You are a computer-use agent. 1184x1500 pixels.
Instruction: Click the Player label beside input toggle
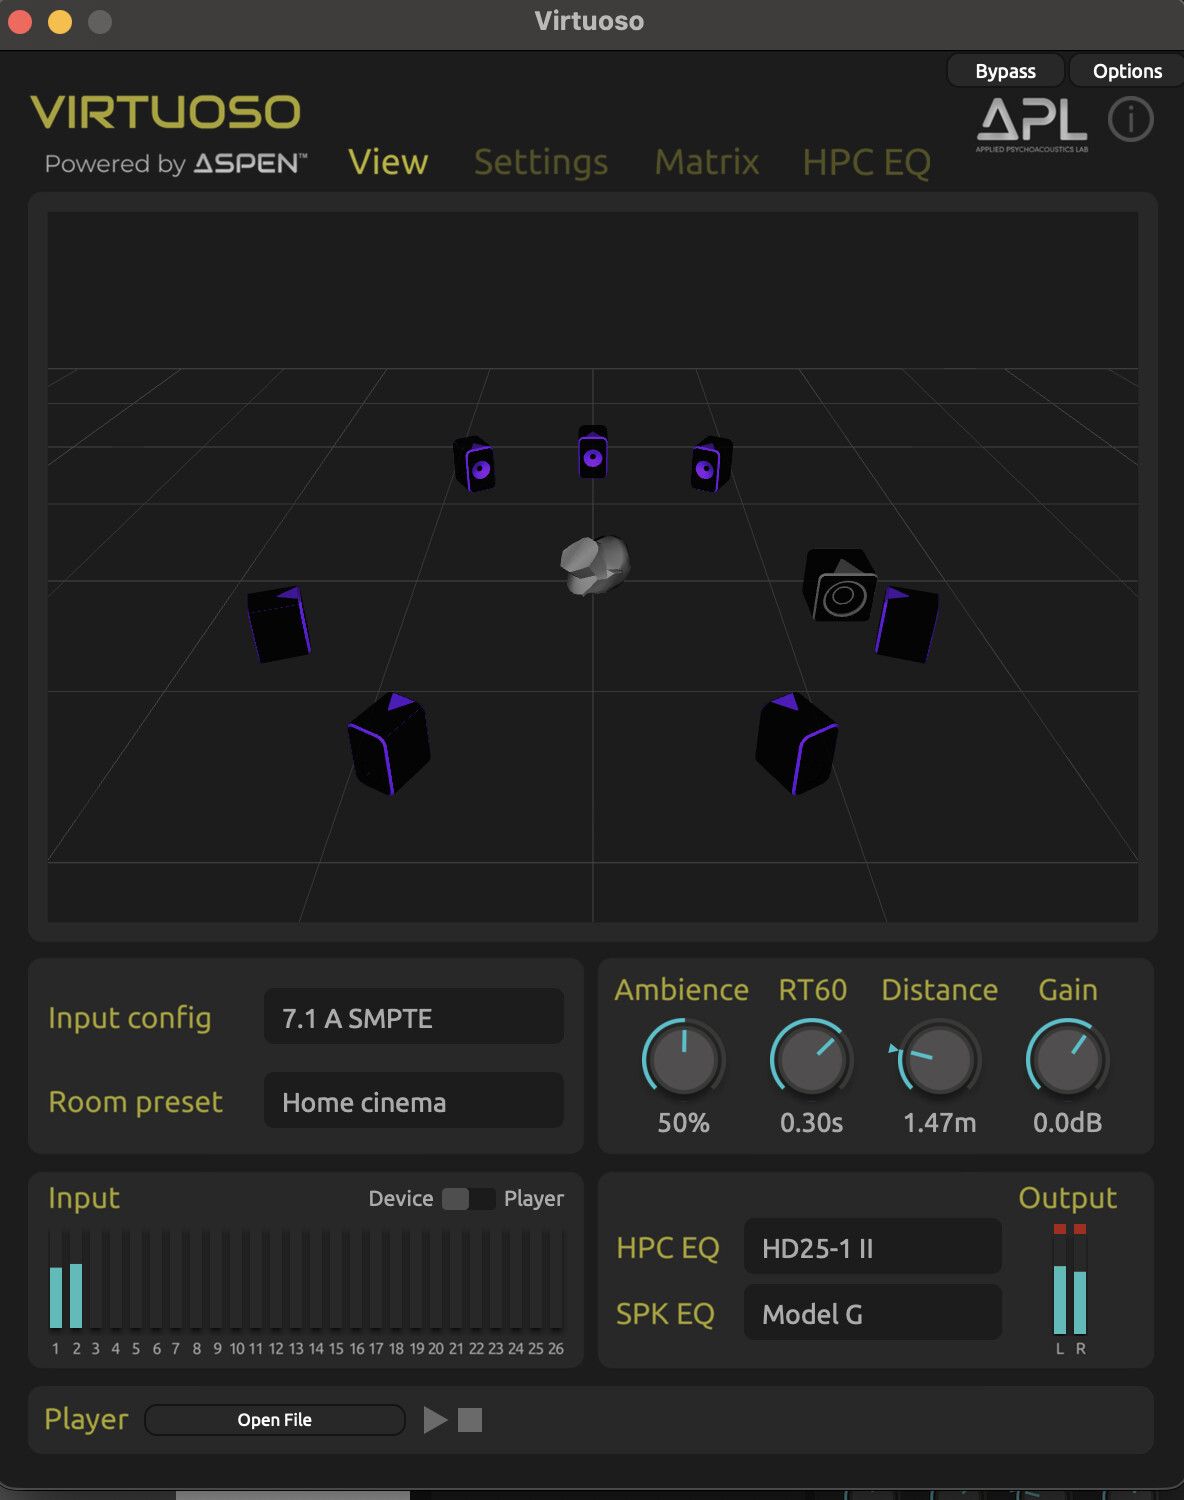(534, 1199)
